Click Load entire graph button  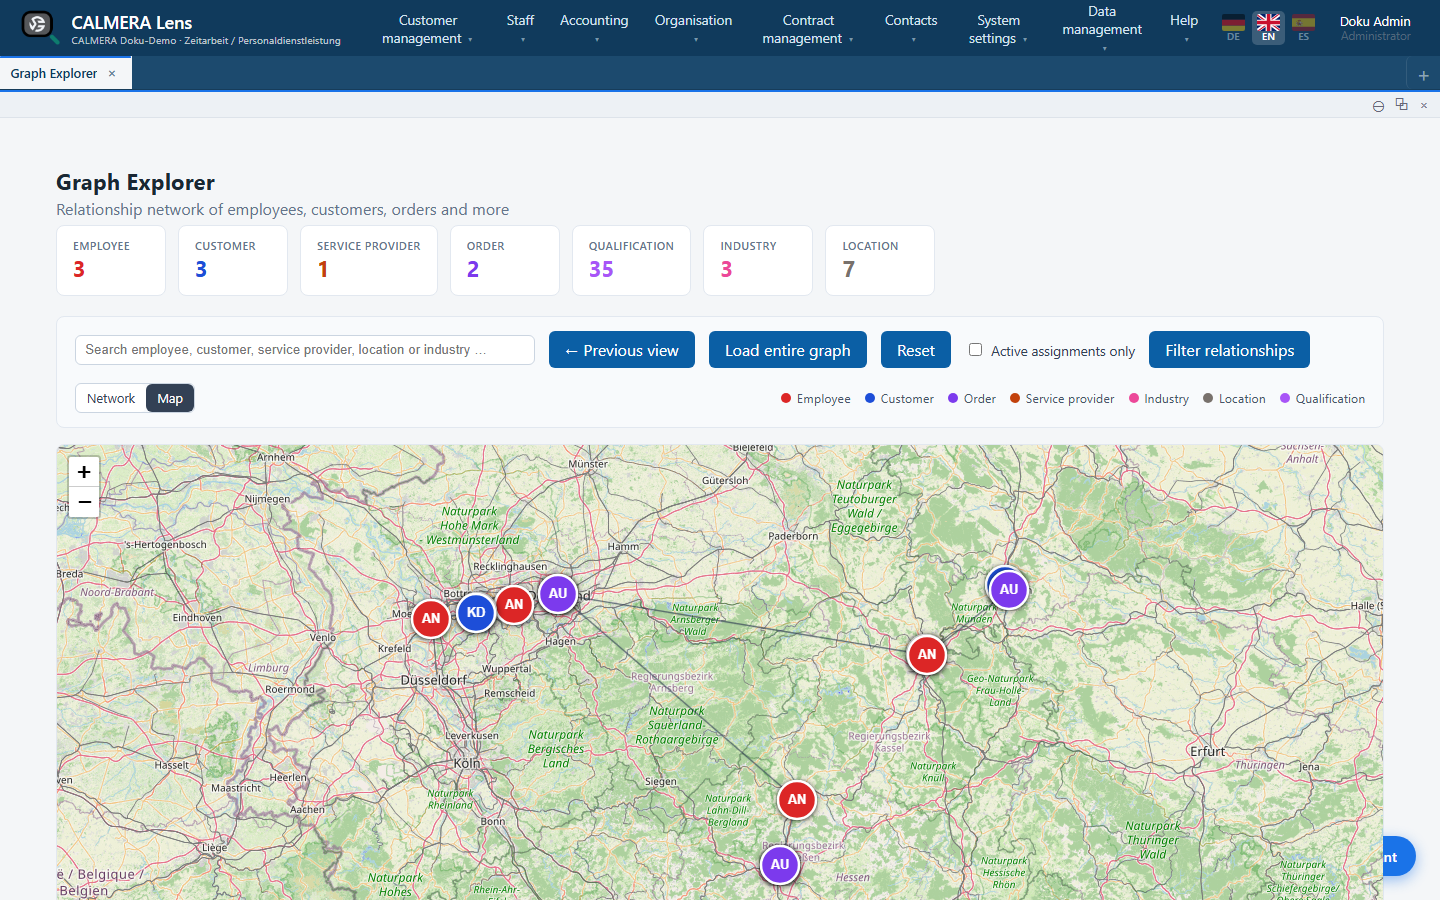point(788,350)
